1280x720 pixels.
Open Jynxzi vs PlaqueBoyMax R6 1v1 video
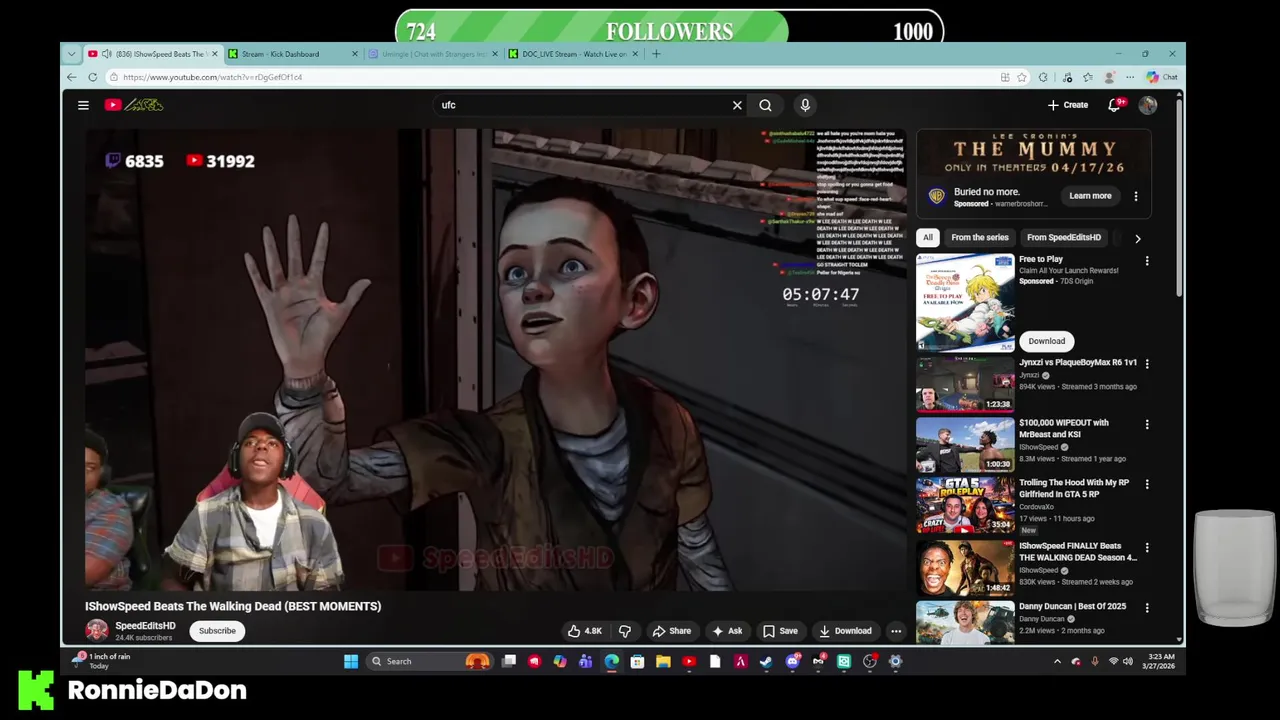[1078, 362]
